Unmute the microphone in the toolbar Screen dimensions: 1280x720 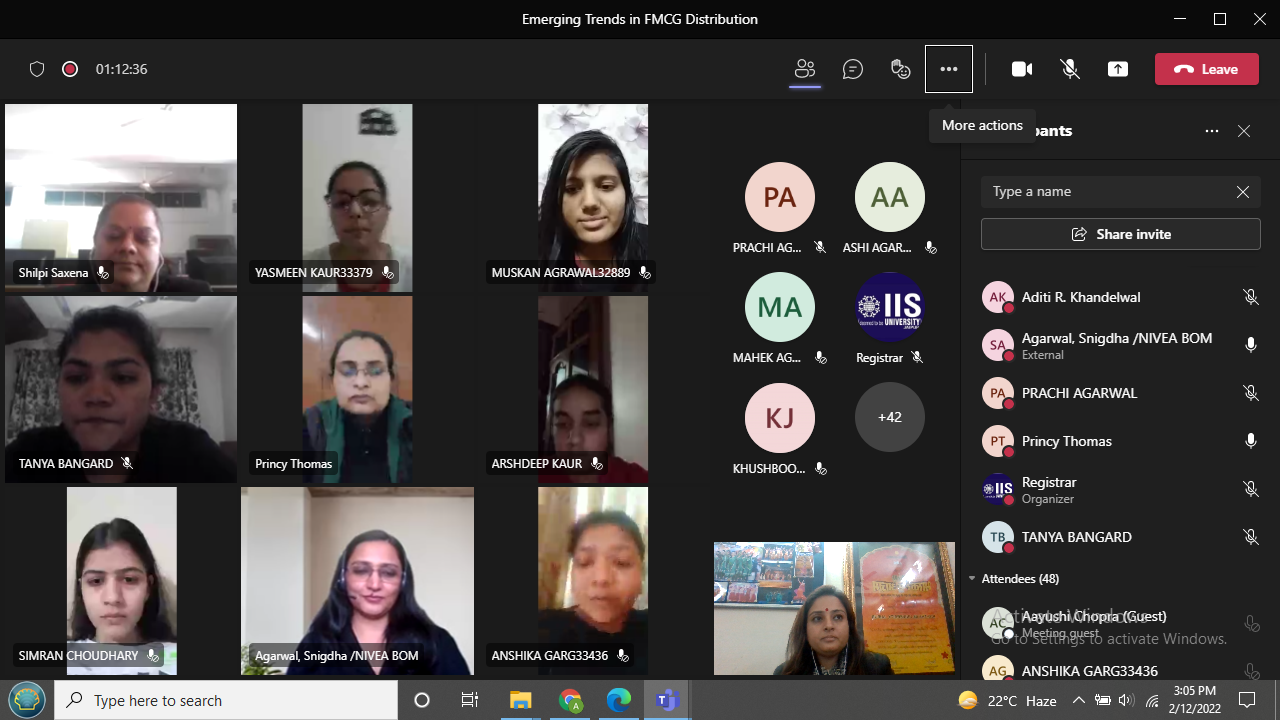point(1070,69)
